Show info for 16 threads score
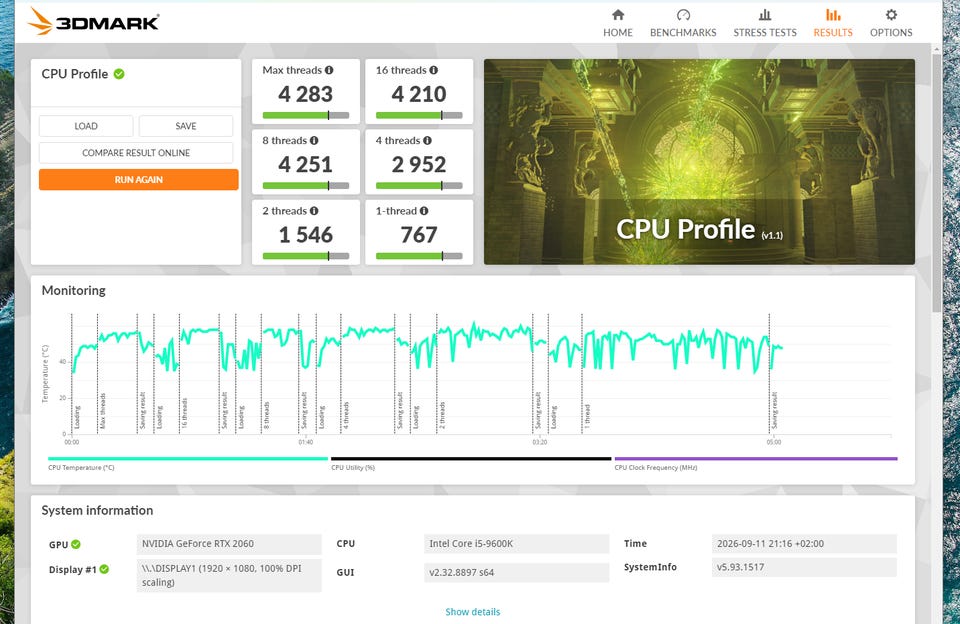 click(433, 70)
